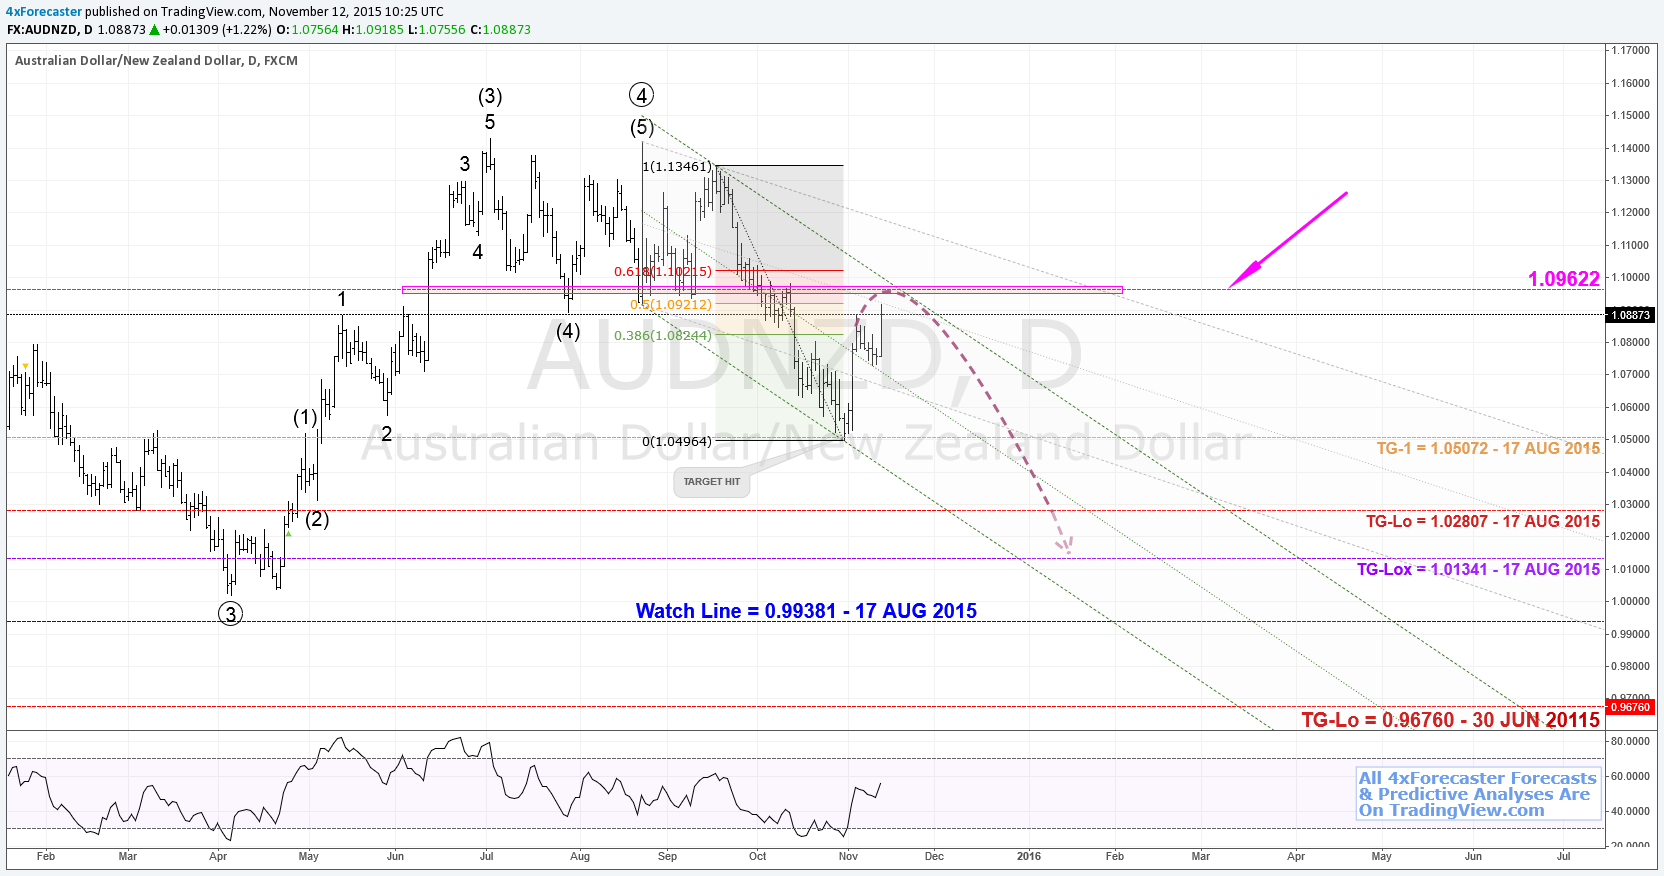Select the Fibonacci 0(1.04964) level label
This screenshot has width=1664, height=876.
[x=677, y=441]
